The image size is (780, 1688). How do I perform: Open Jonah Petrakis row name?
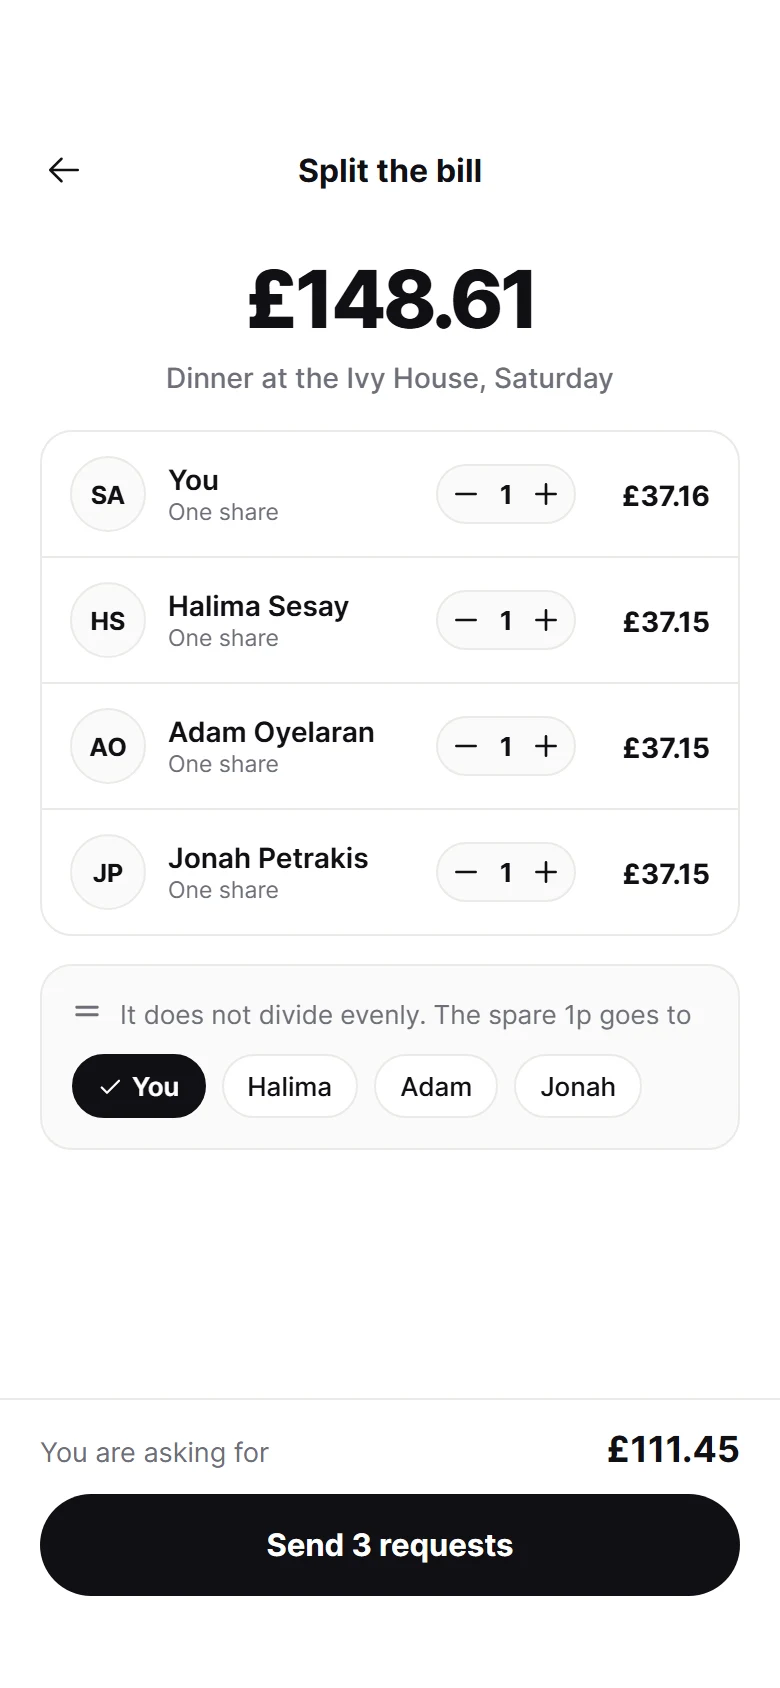[268, 858]
